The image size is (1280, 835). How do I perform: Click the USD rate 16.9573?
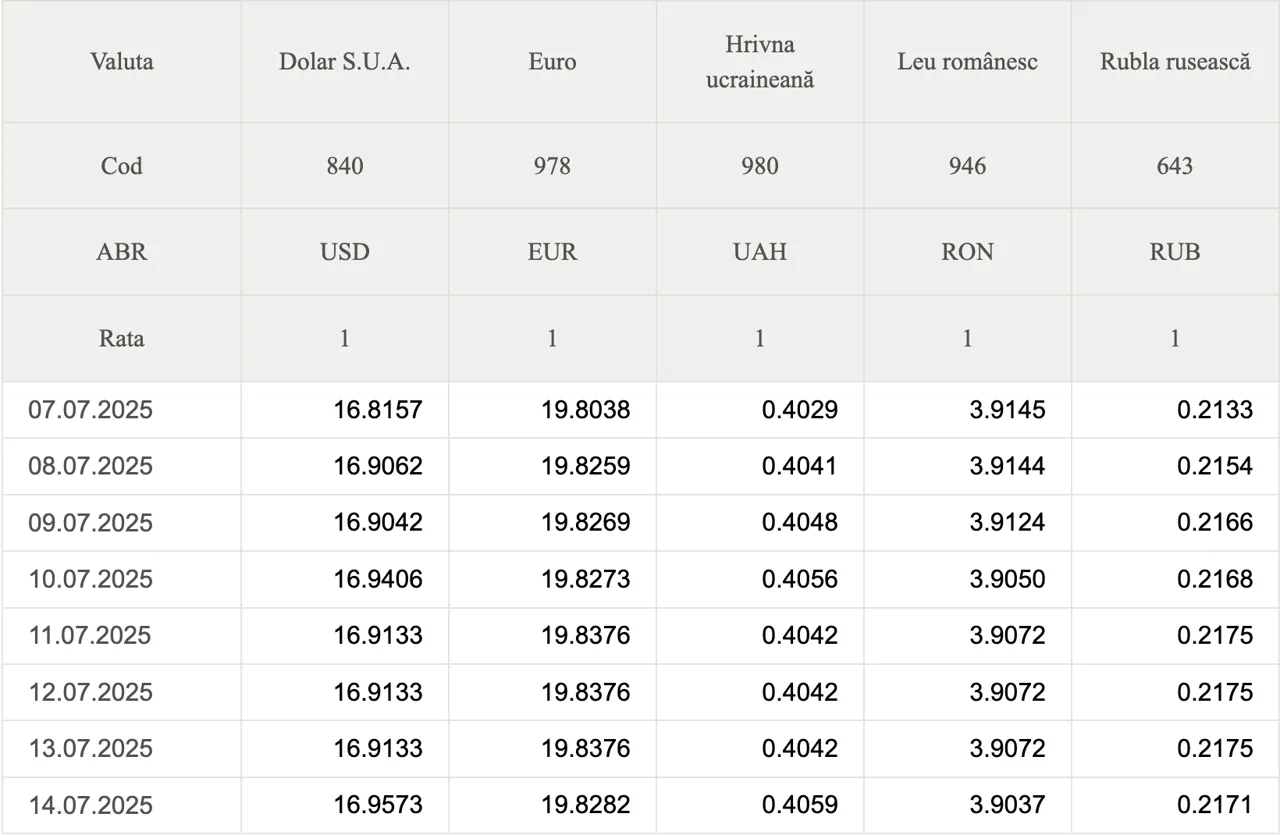point(378,805)
